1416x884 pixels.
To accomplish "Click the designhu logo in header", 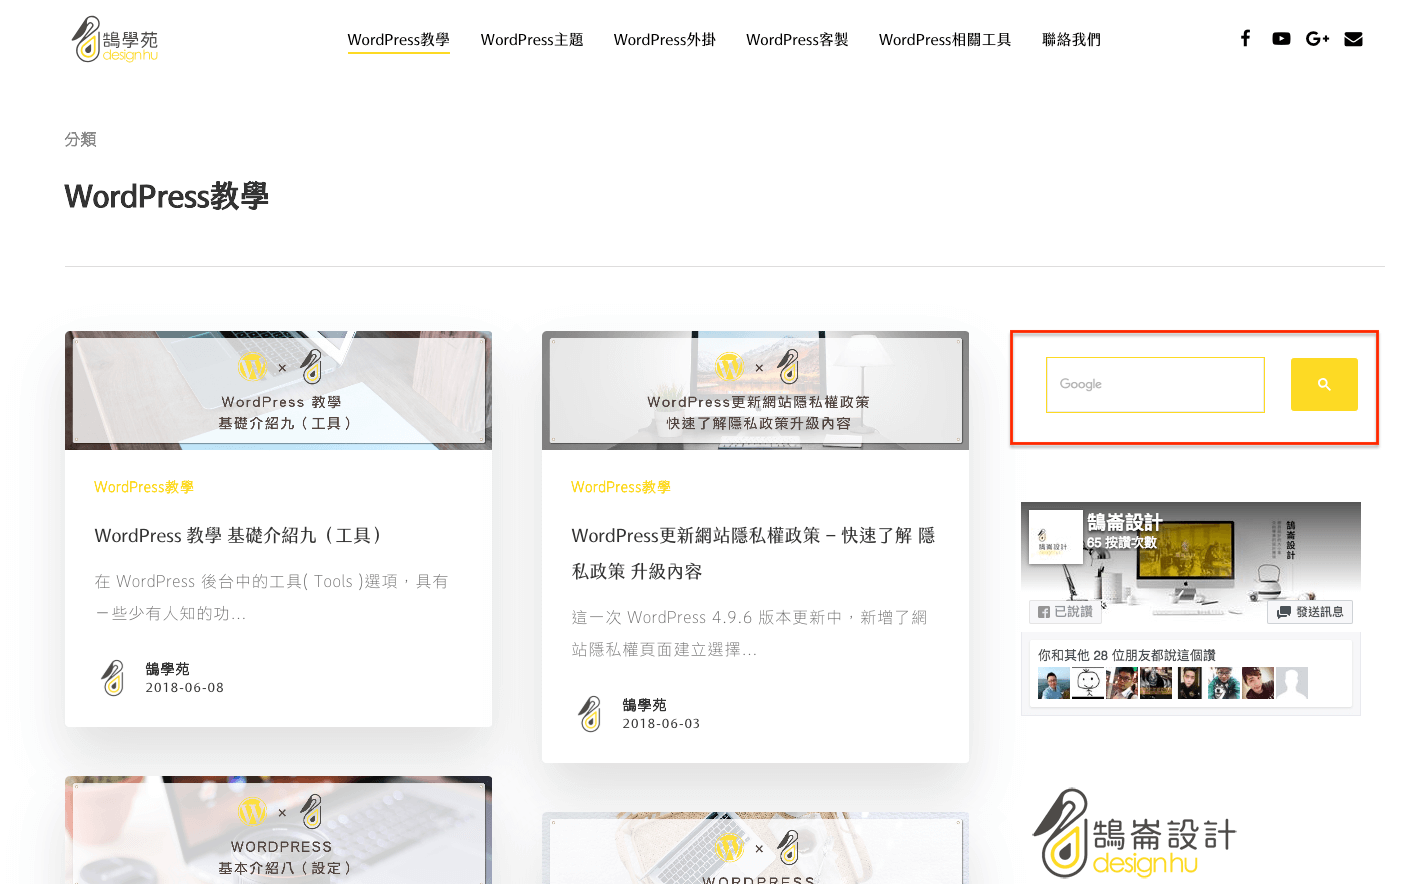I will tap(115, 40).
